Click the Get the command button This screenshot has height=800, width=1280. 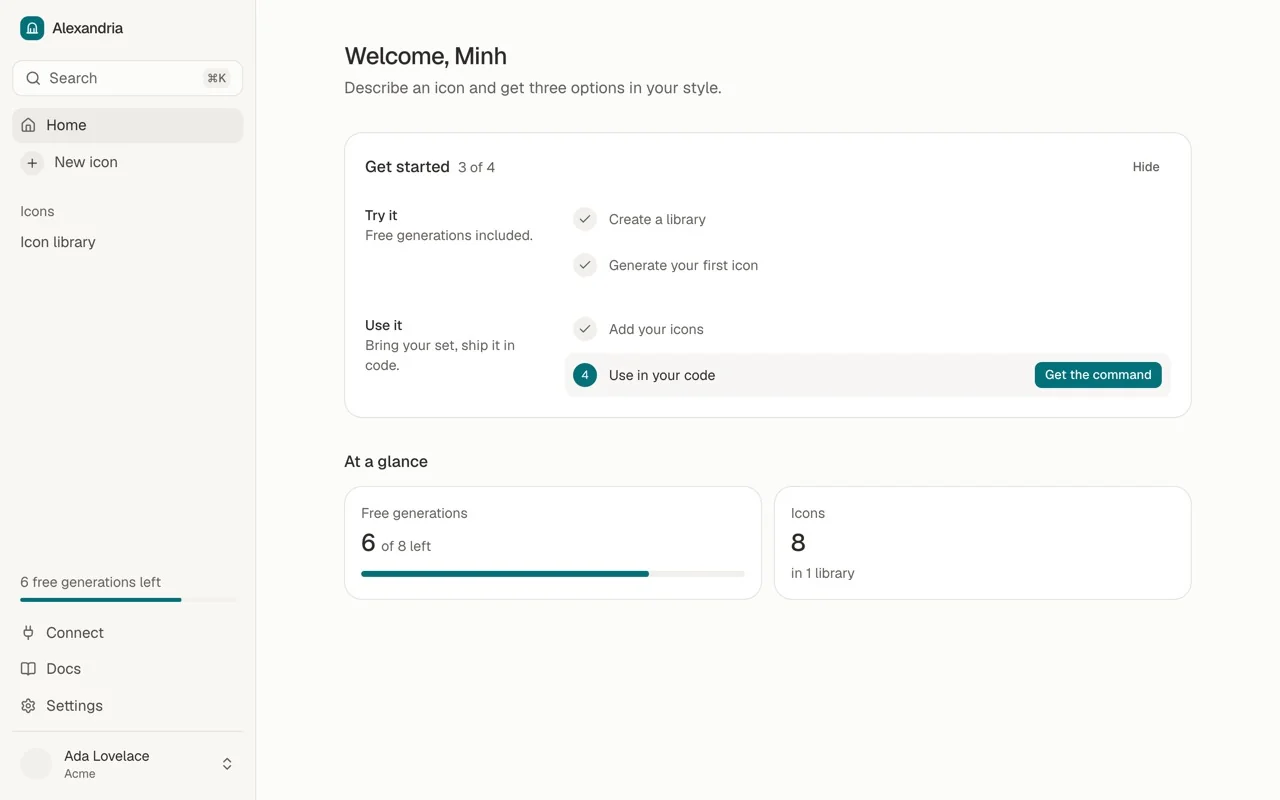(1098, 375)
